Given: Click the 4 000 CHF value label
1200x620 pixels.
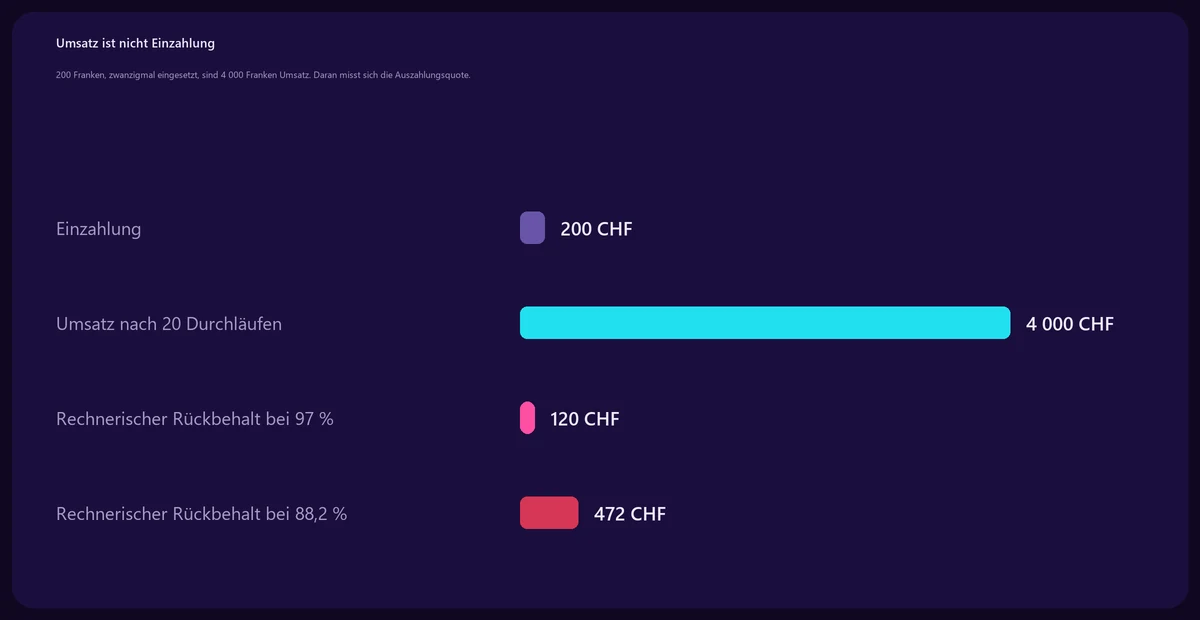Looking at the screenshot, I should pos(1070,324).
